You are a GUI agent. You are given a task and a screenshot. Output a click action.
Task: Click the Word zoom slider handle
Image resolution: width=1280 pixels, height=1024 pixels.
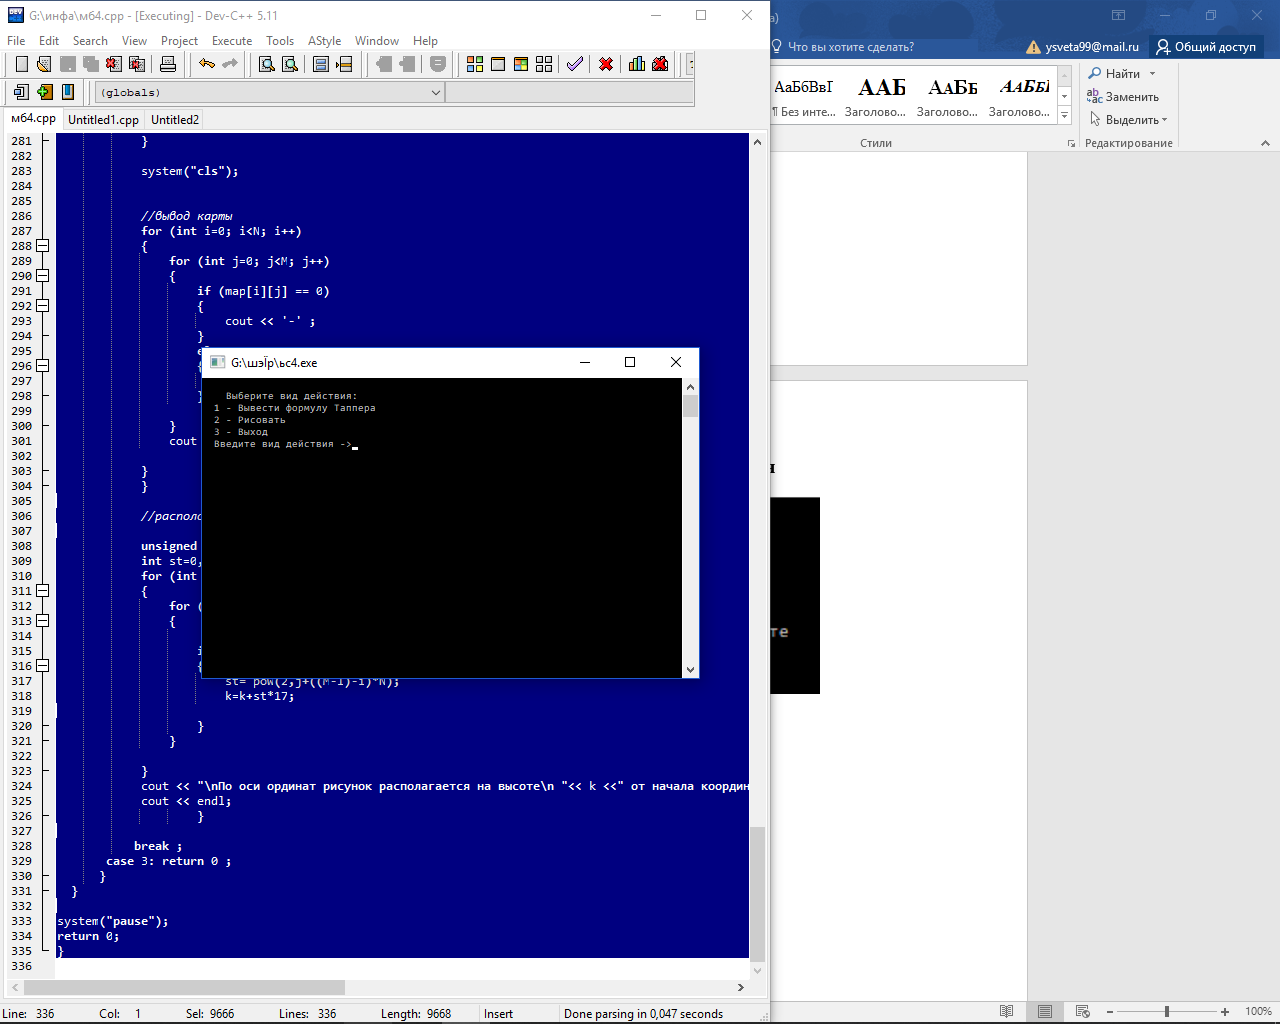pyautogui.click(x=1166, y=1011)
